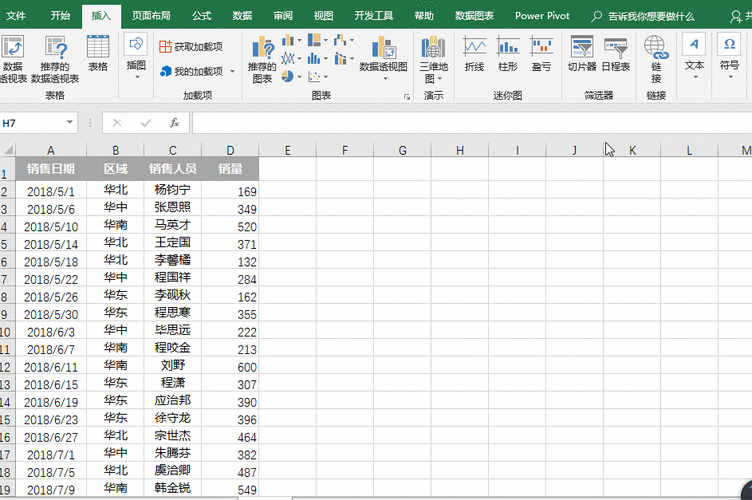The image size is (752, 500).
Task: Select row 7 header
Action: (7, 279)
